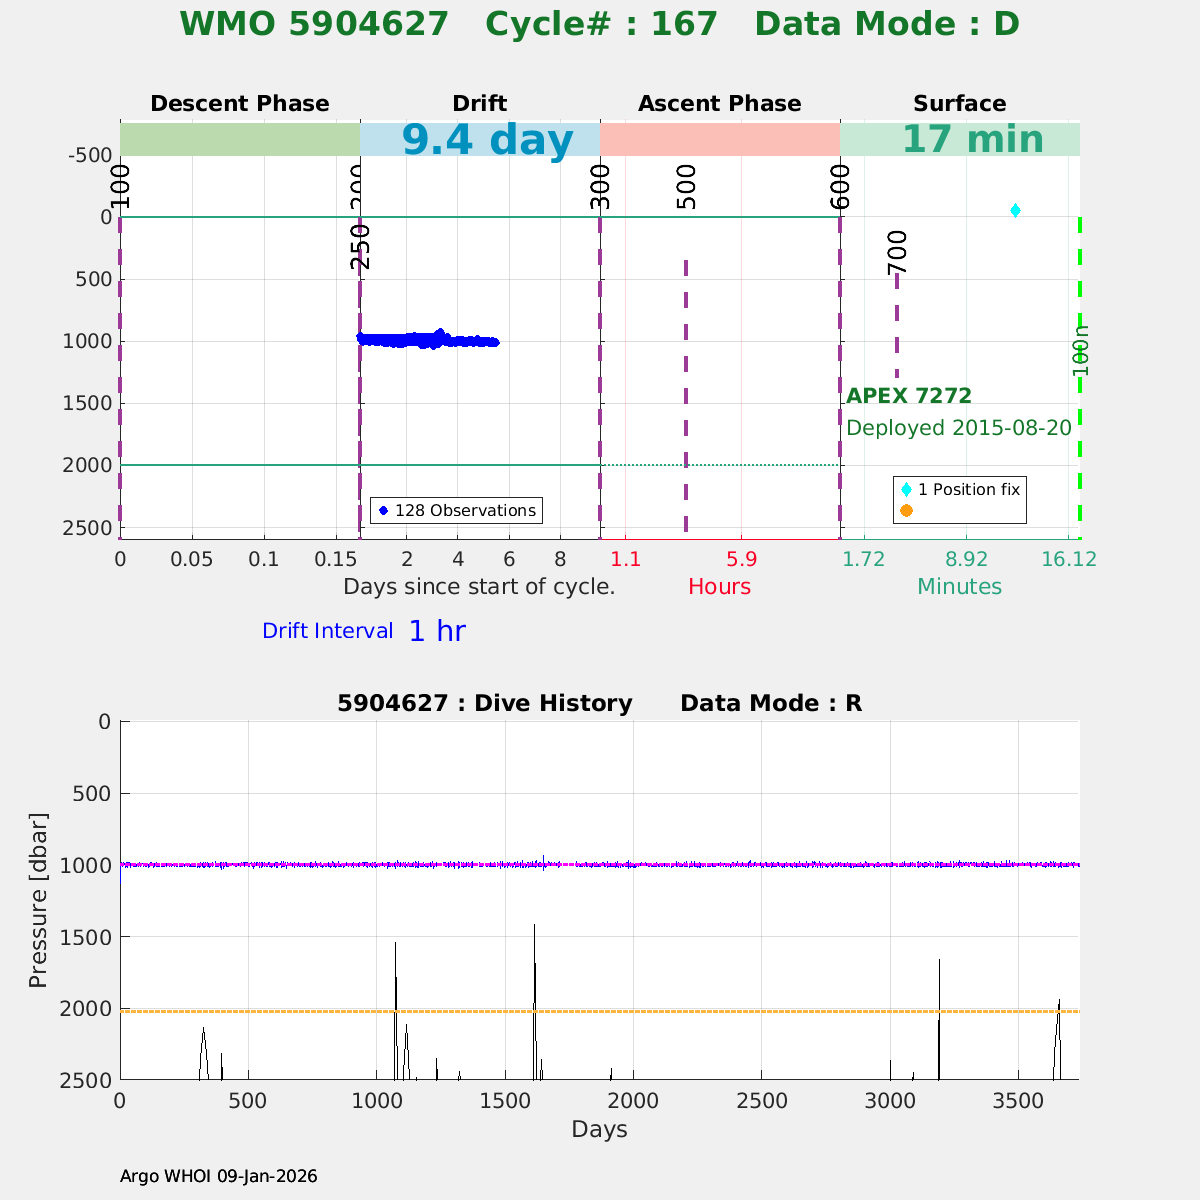The height and width of the screenshot is (1200, 1200).
Task: Click the Surface band showing 17 min
Action: (959, 139)
